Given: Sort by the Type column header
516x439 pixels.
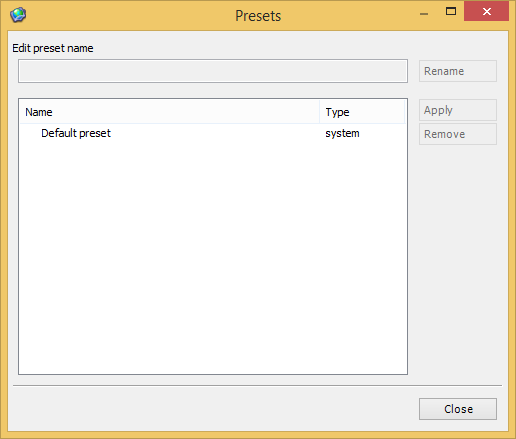Looking at the screenshot, I should pos(362,112).
